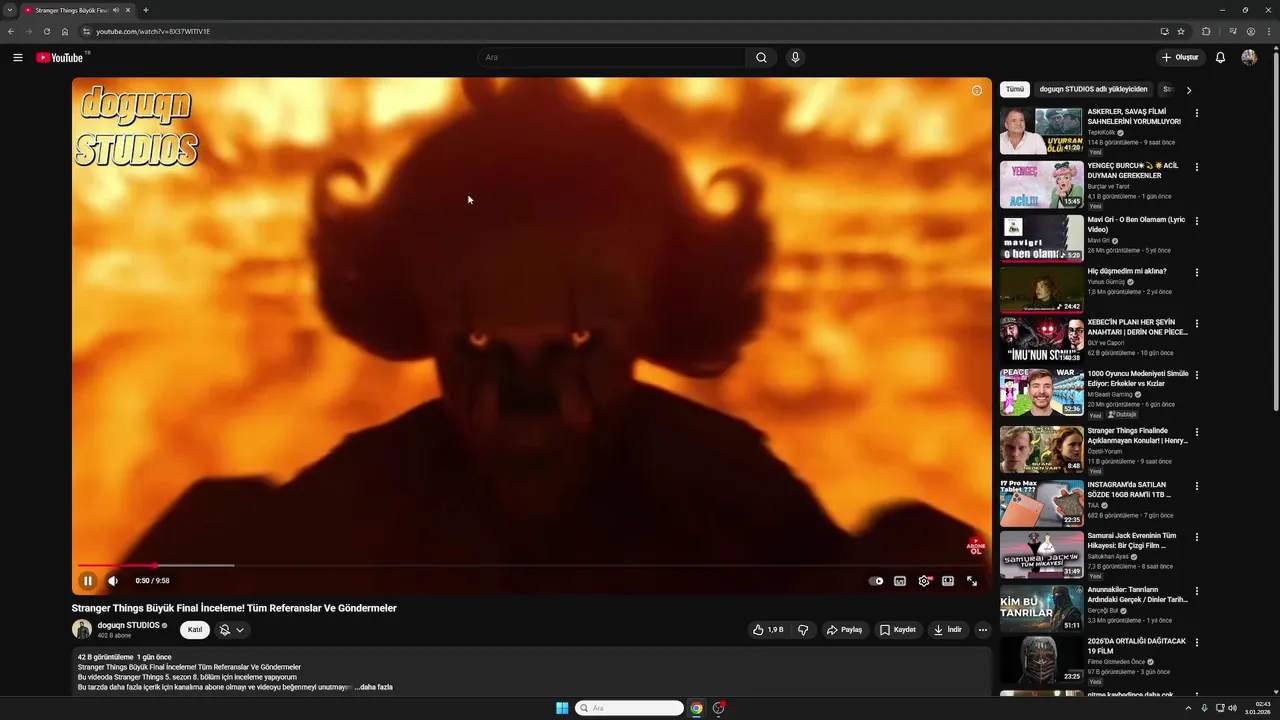Open options for Hiç düşmedim mi aklına
This screenshot has height=720, width=1280.
(x=1196, y=272)
